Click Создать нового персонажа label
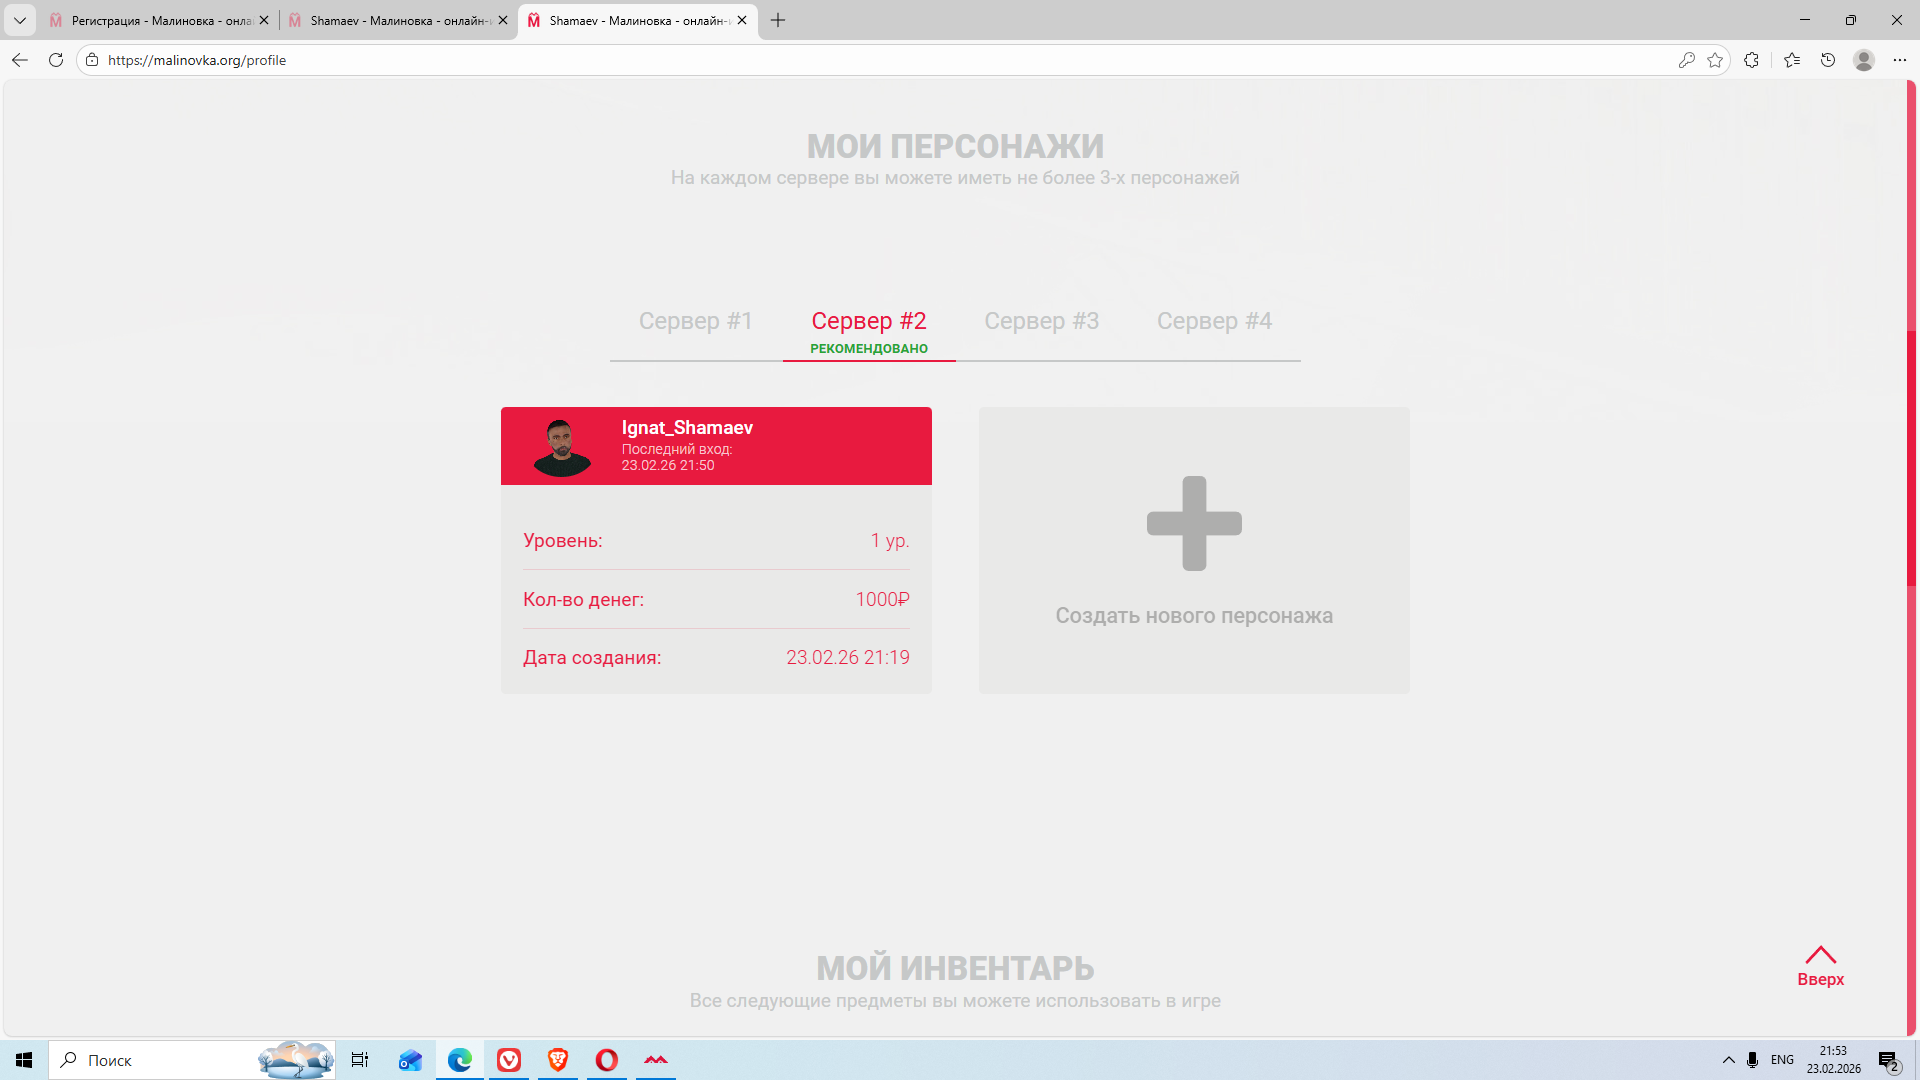The width and height of the screenshot is (1920, 1080). point(1194,616)
